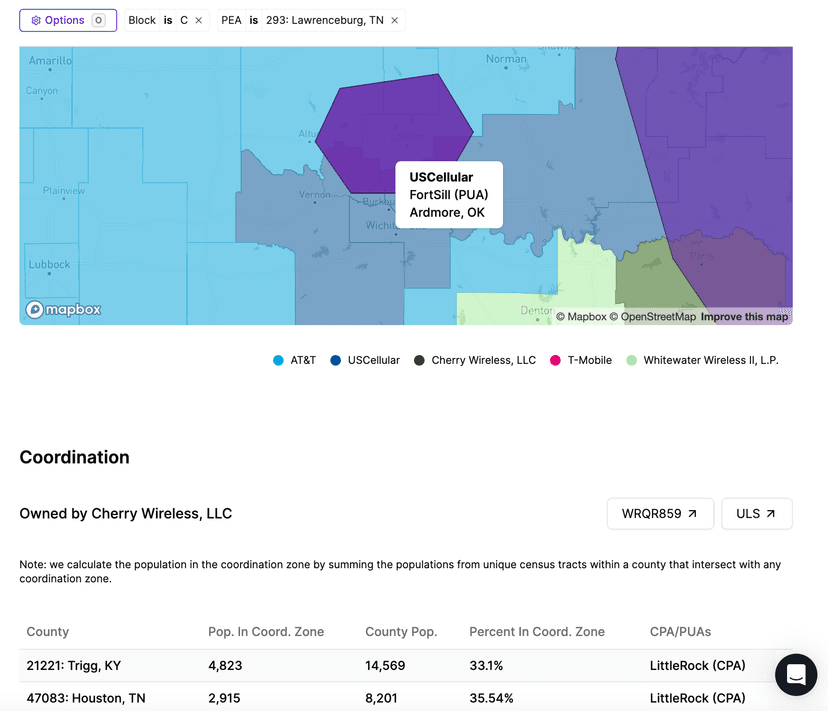Open the chat support widget

click(x=795, y=675)
